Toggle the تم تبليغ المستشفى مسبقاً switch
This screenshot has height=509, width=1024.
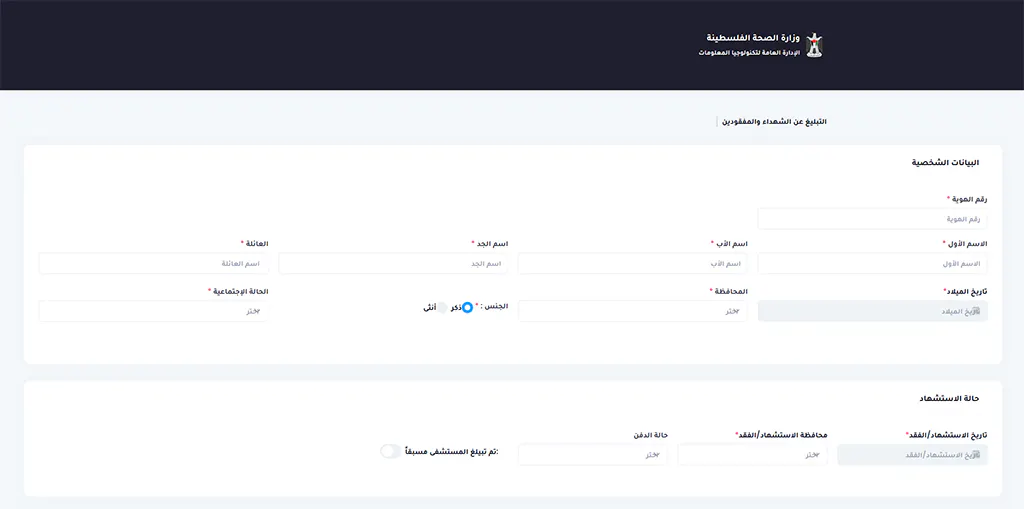pos(391,451)
